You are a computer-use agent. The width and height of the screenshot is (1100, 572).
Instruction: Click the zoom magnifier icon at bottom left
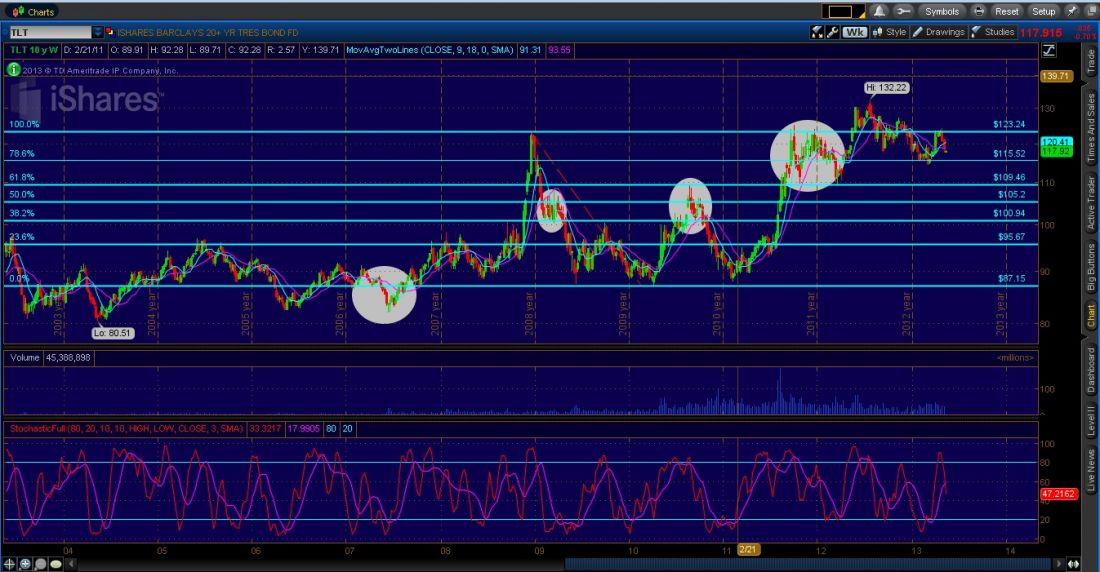coord(25,563)
